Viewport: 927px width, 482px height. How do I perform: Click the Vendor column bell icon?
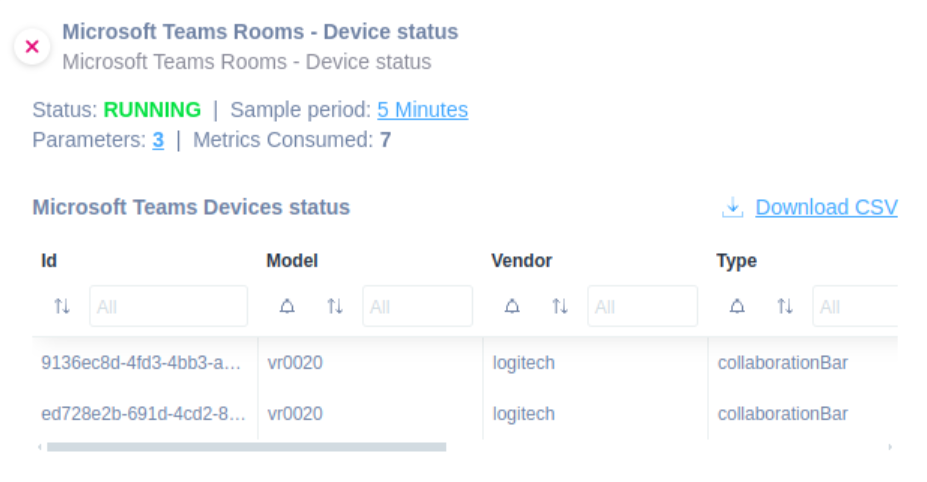(x=513, y=306)
